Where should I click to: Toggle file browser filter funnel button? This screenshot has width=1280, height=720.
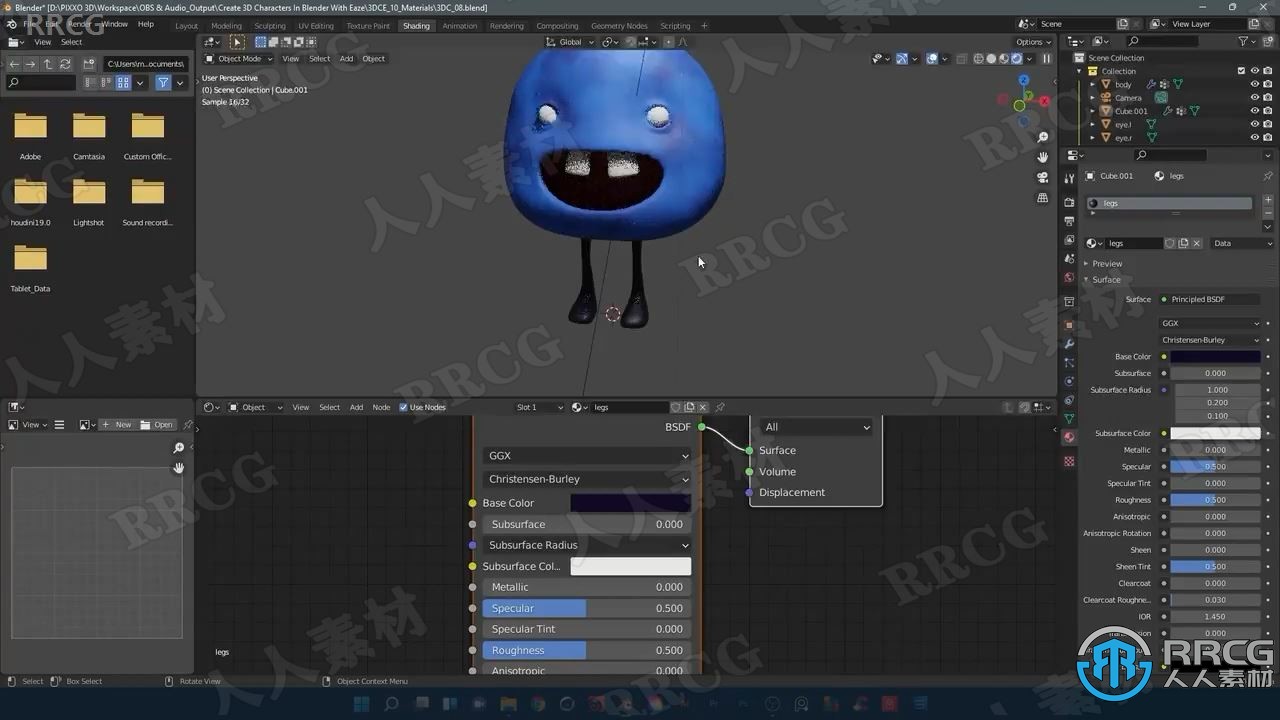(x=162, y=83)
